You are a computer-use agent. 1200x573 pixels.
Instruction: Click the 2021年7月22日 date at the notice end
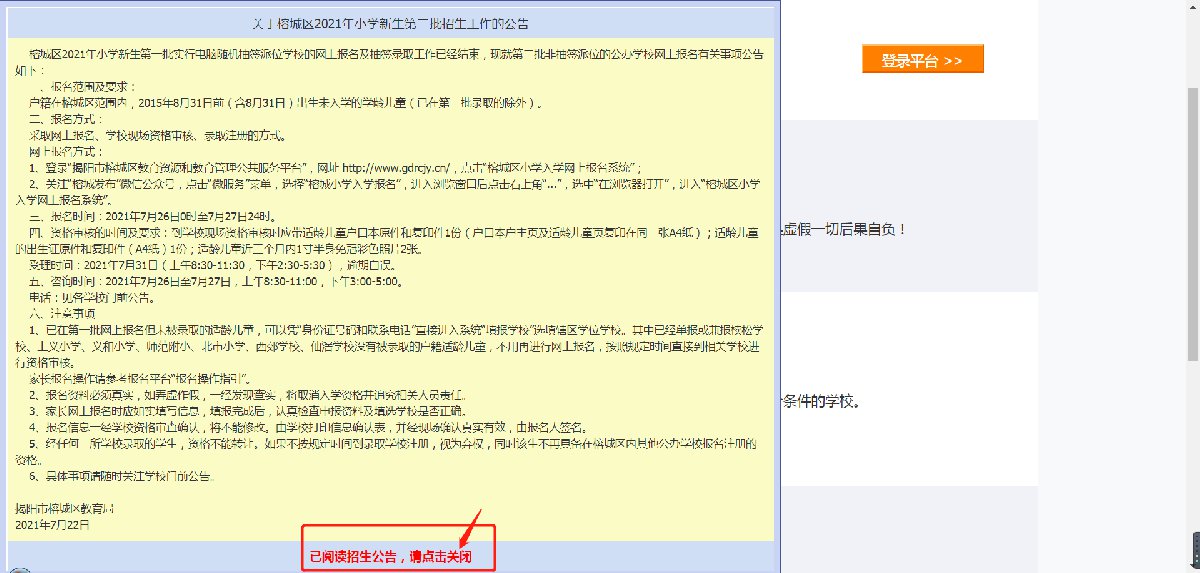(x=53, y=524)
